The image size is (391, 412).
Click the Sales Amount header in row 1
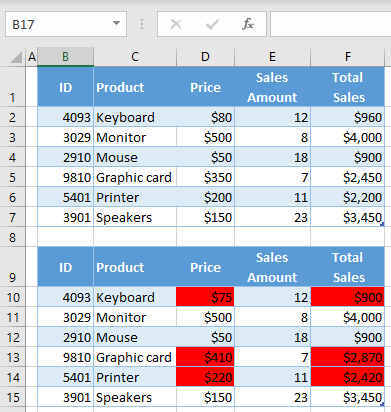(272, 87)
